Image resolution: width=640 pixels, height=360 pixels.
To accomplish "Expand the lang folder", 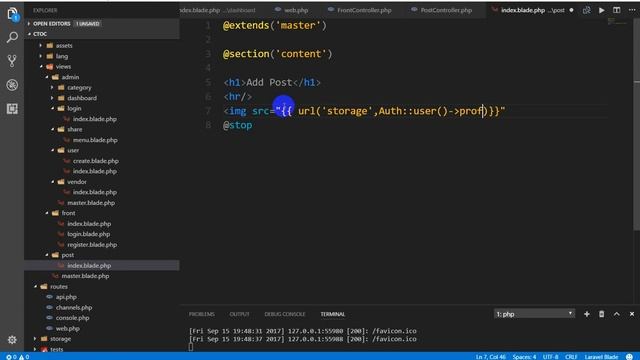I will (62, 56).
